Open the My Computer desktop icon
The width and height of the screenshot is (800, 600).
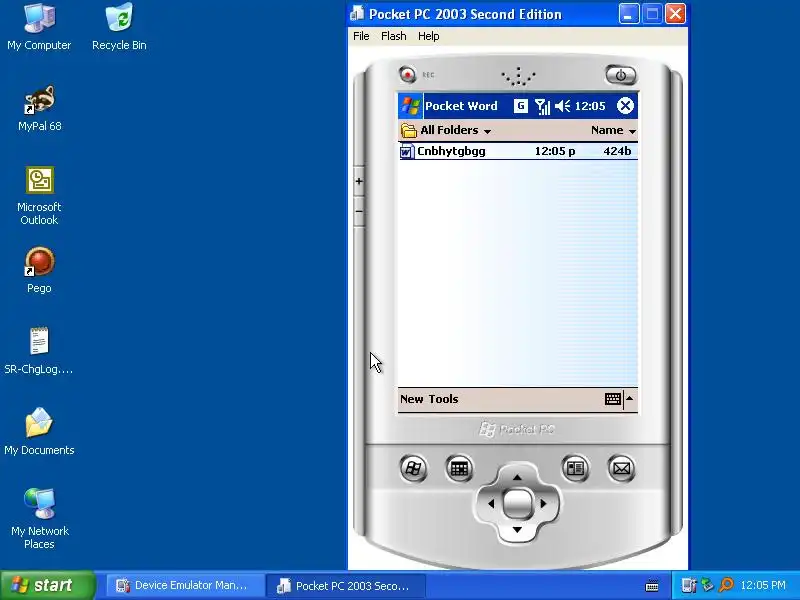click(39, 27)
